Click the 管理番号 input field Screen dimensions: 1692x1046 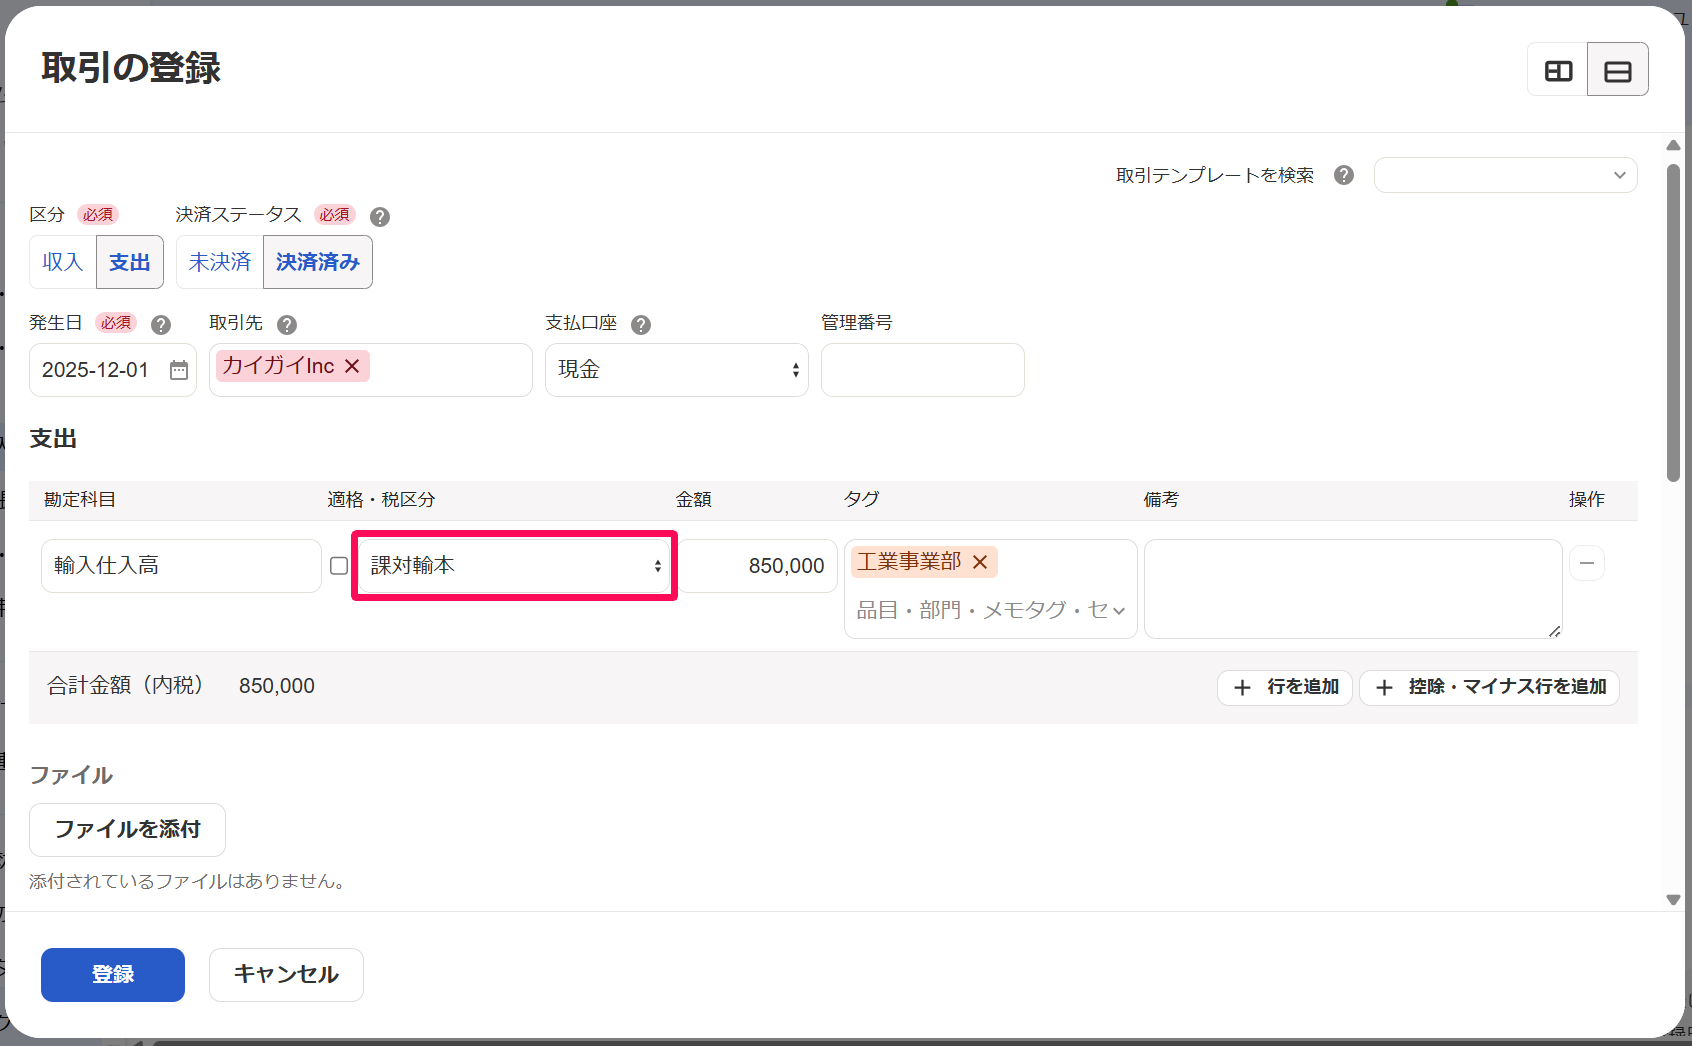coord(923,370)
